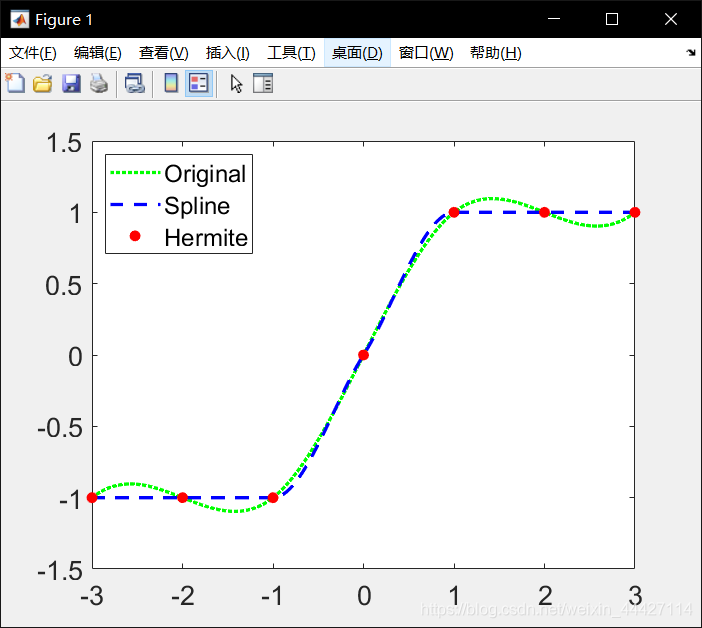Select the Edit Plot arrow tool

[x=236, y=84]
